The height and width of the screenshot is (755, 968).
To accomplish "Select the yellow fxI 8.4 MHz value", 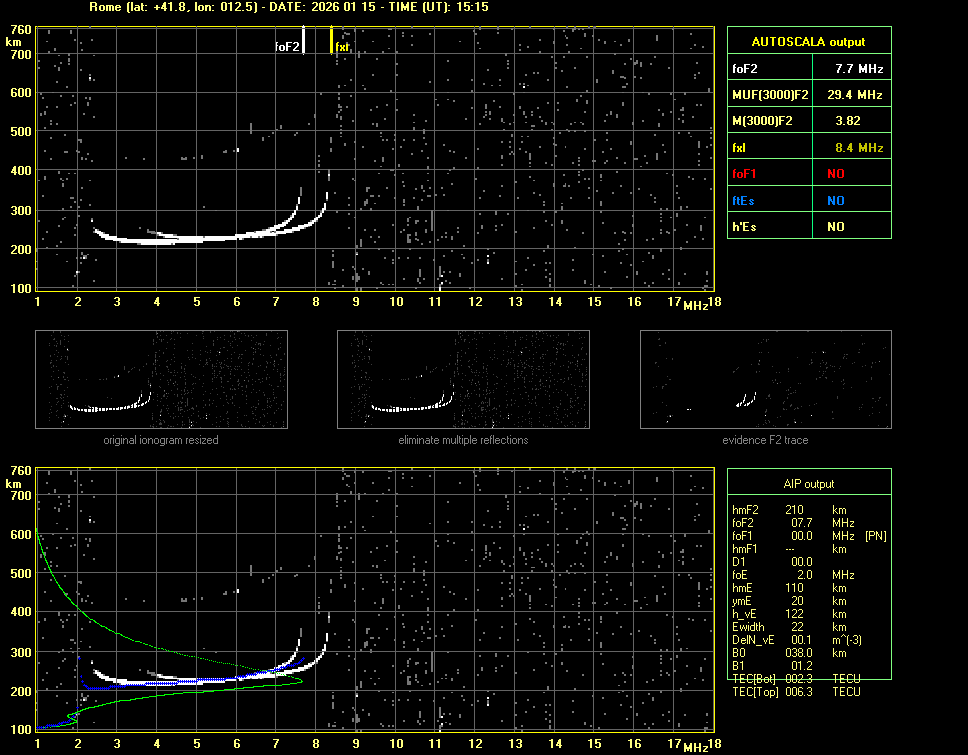I will pyautogui.click(x=859, y=148).
